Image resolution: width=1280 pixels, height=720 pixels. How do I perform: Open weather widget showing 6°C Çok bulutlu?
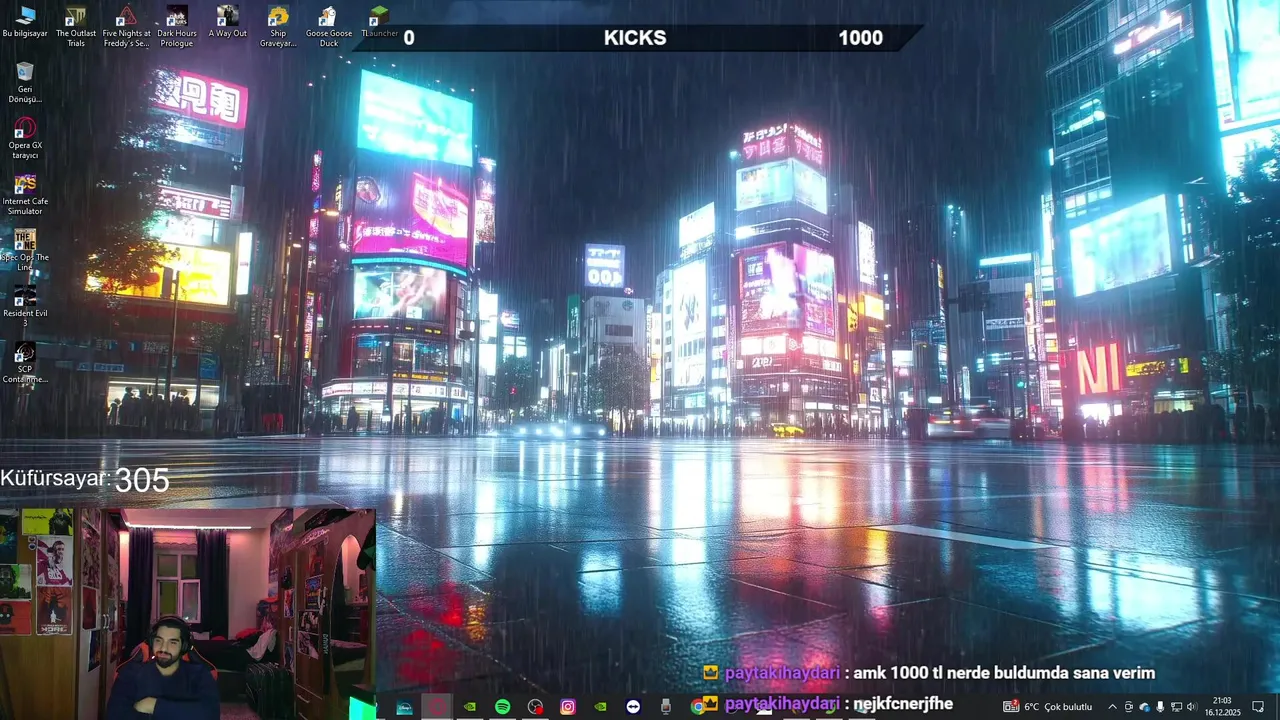tap(1047, 707)
